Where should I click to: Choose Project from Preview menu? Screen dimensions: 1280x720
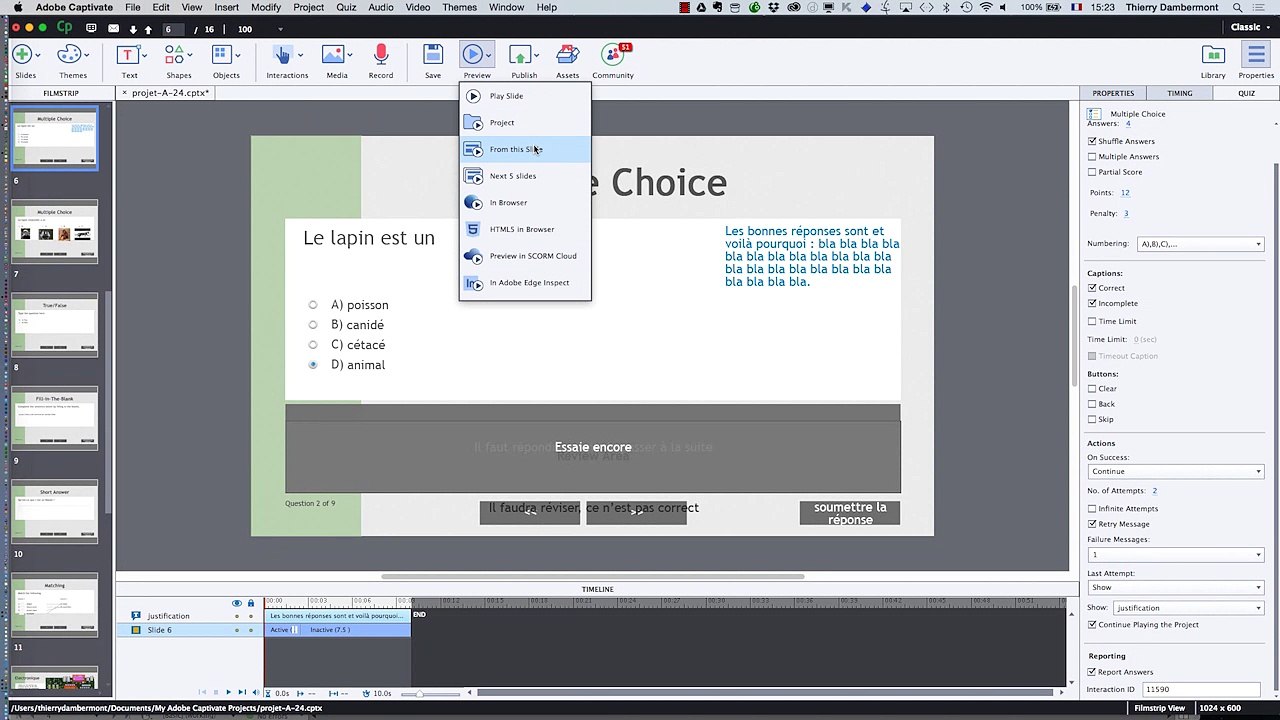pos(525,123)
